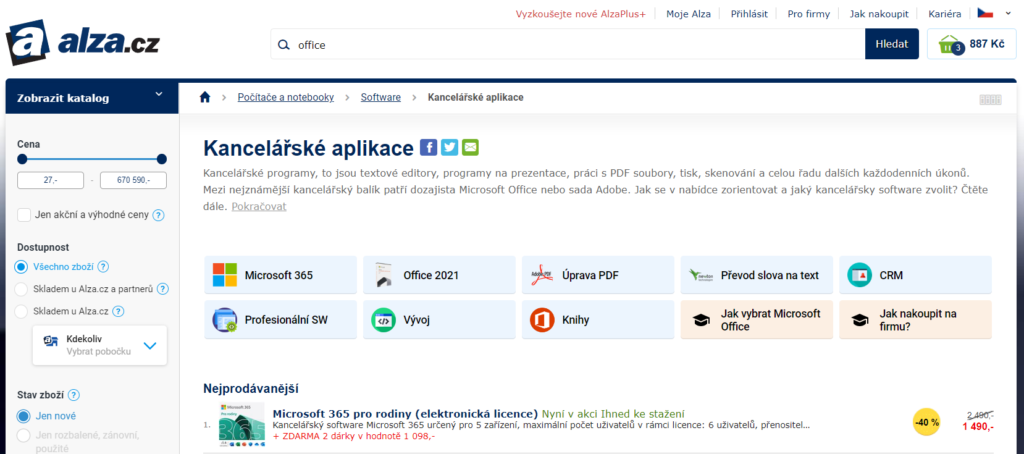Expand the Zobrazit katalog menu
Viewport: 1024px width, 454px height.
[92, 98]
